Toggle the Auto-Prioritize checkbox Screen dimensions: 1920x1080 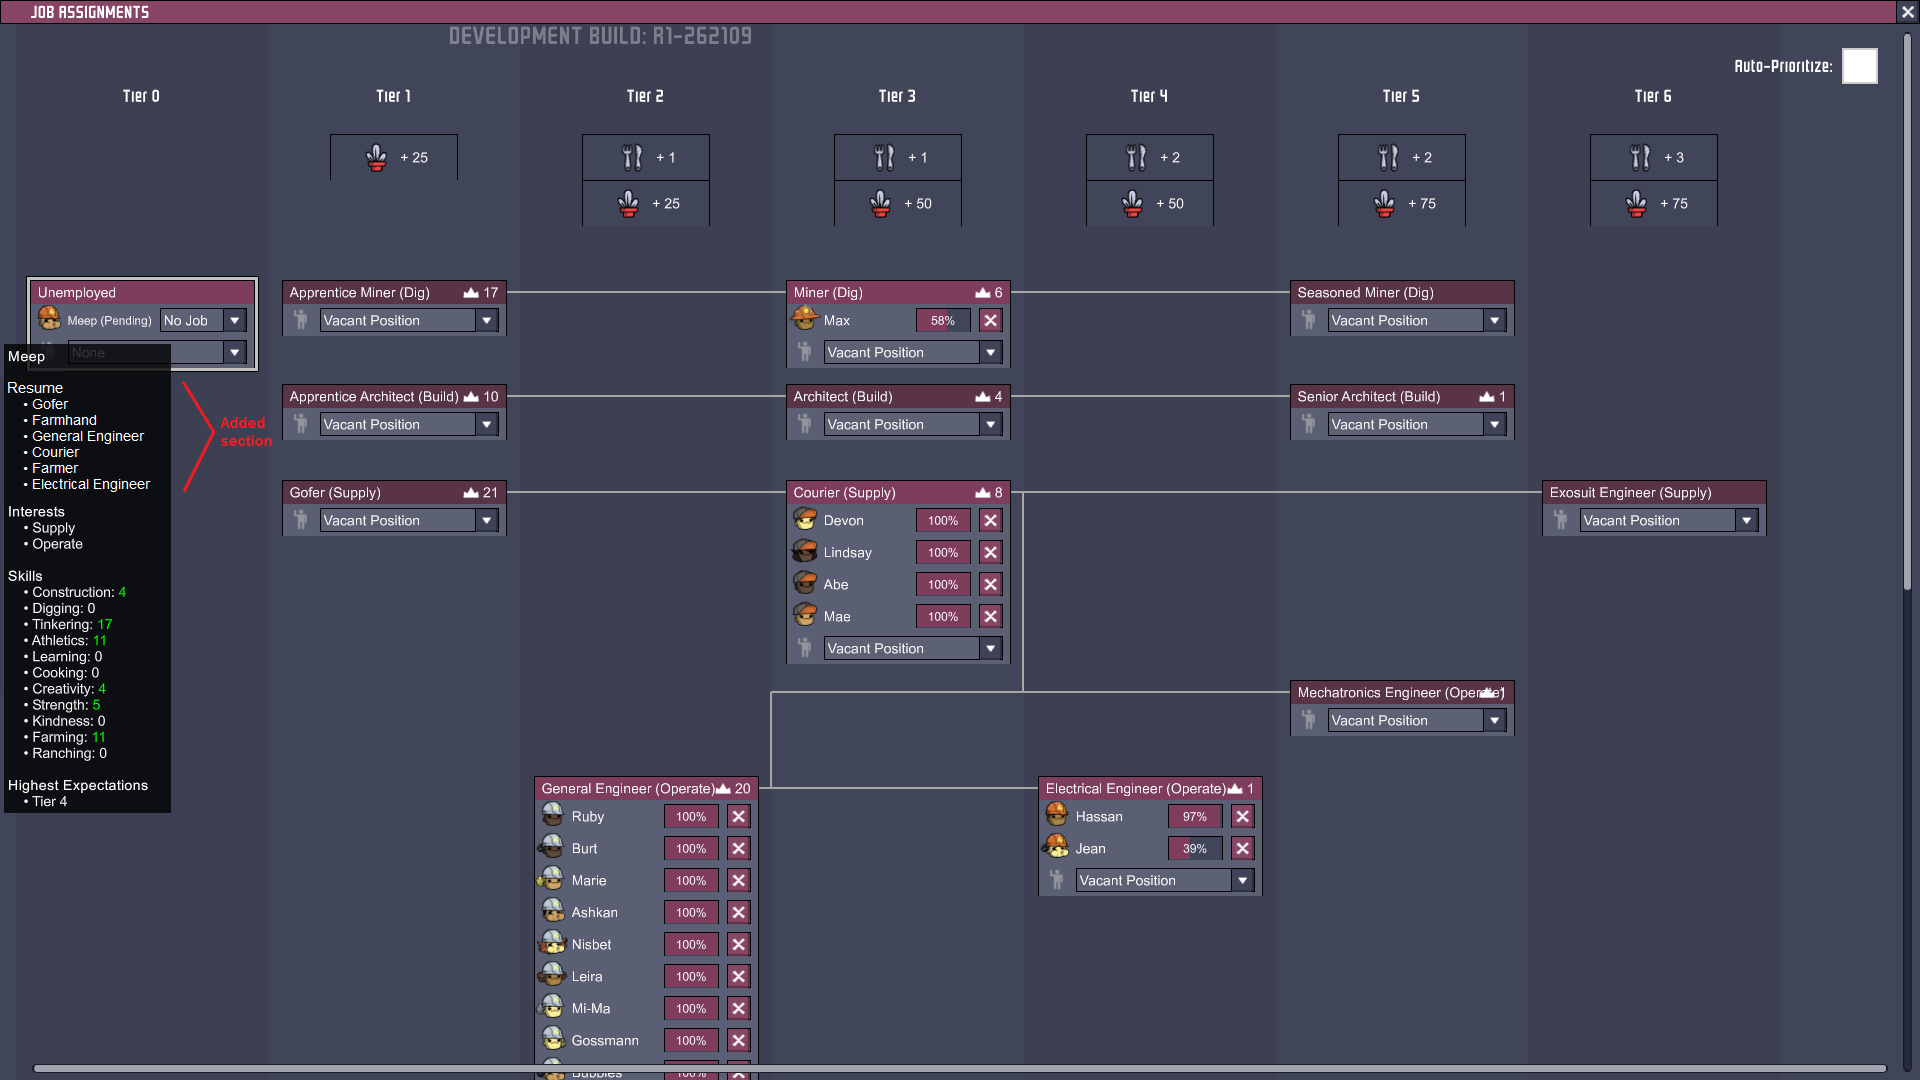[x=1859, y=66]
